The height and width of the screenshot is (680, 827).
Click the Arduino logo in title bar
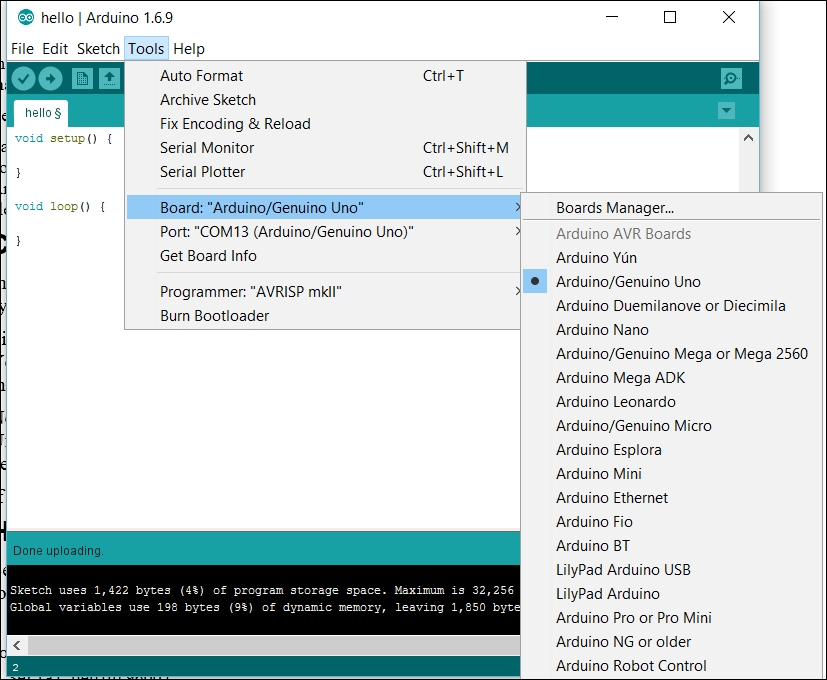pos(25,17)
